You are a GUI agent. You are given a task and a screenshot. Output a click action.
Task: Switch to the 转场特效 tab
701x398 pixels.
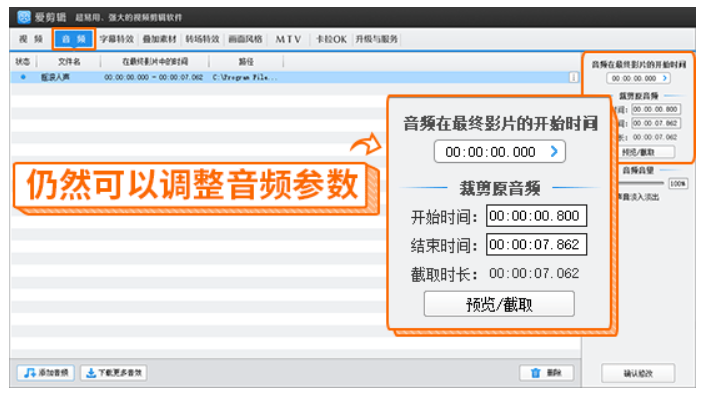[203, 39]
